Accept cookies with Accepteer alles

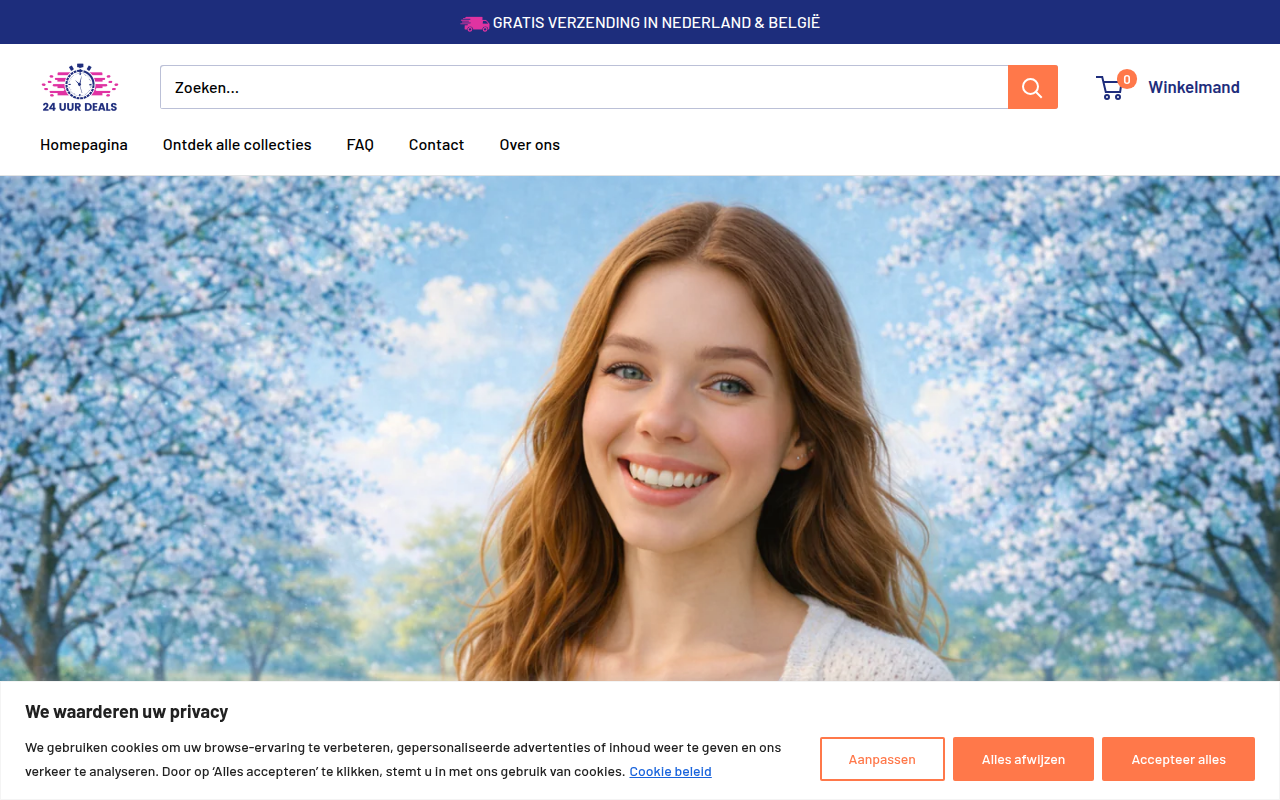1178,759
